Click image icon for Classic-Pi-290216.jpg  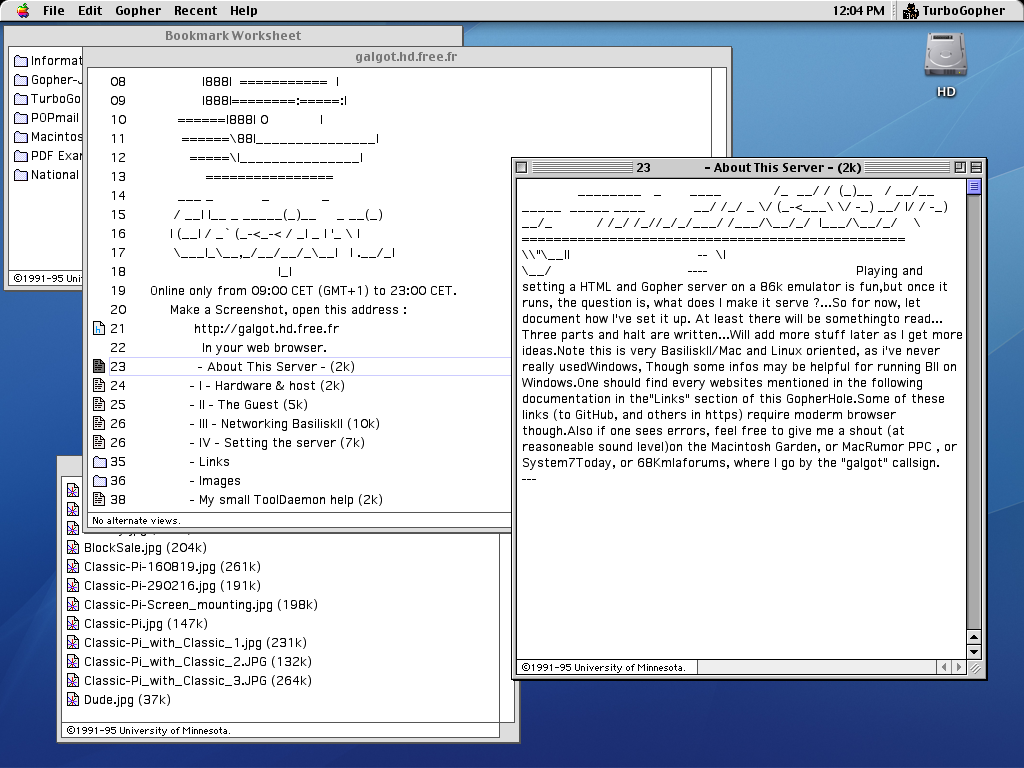coord(73,586)
